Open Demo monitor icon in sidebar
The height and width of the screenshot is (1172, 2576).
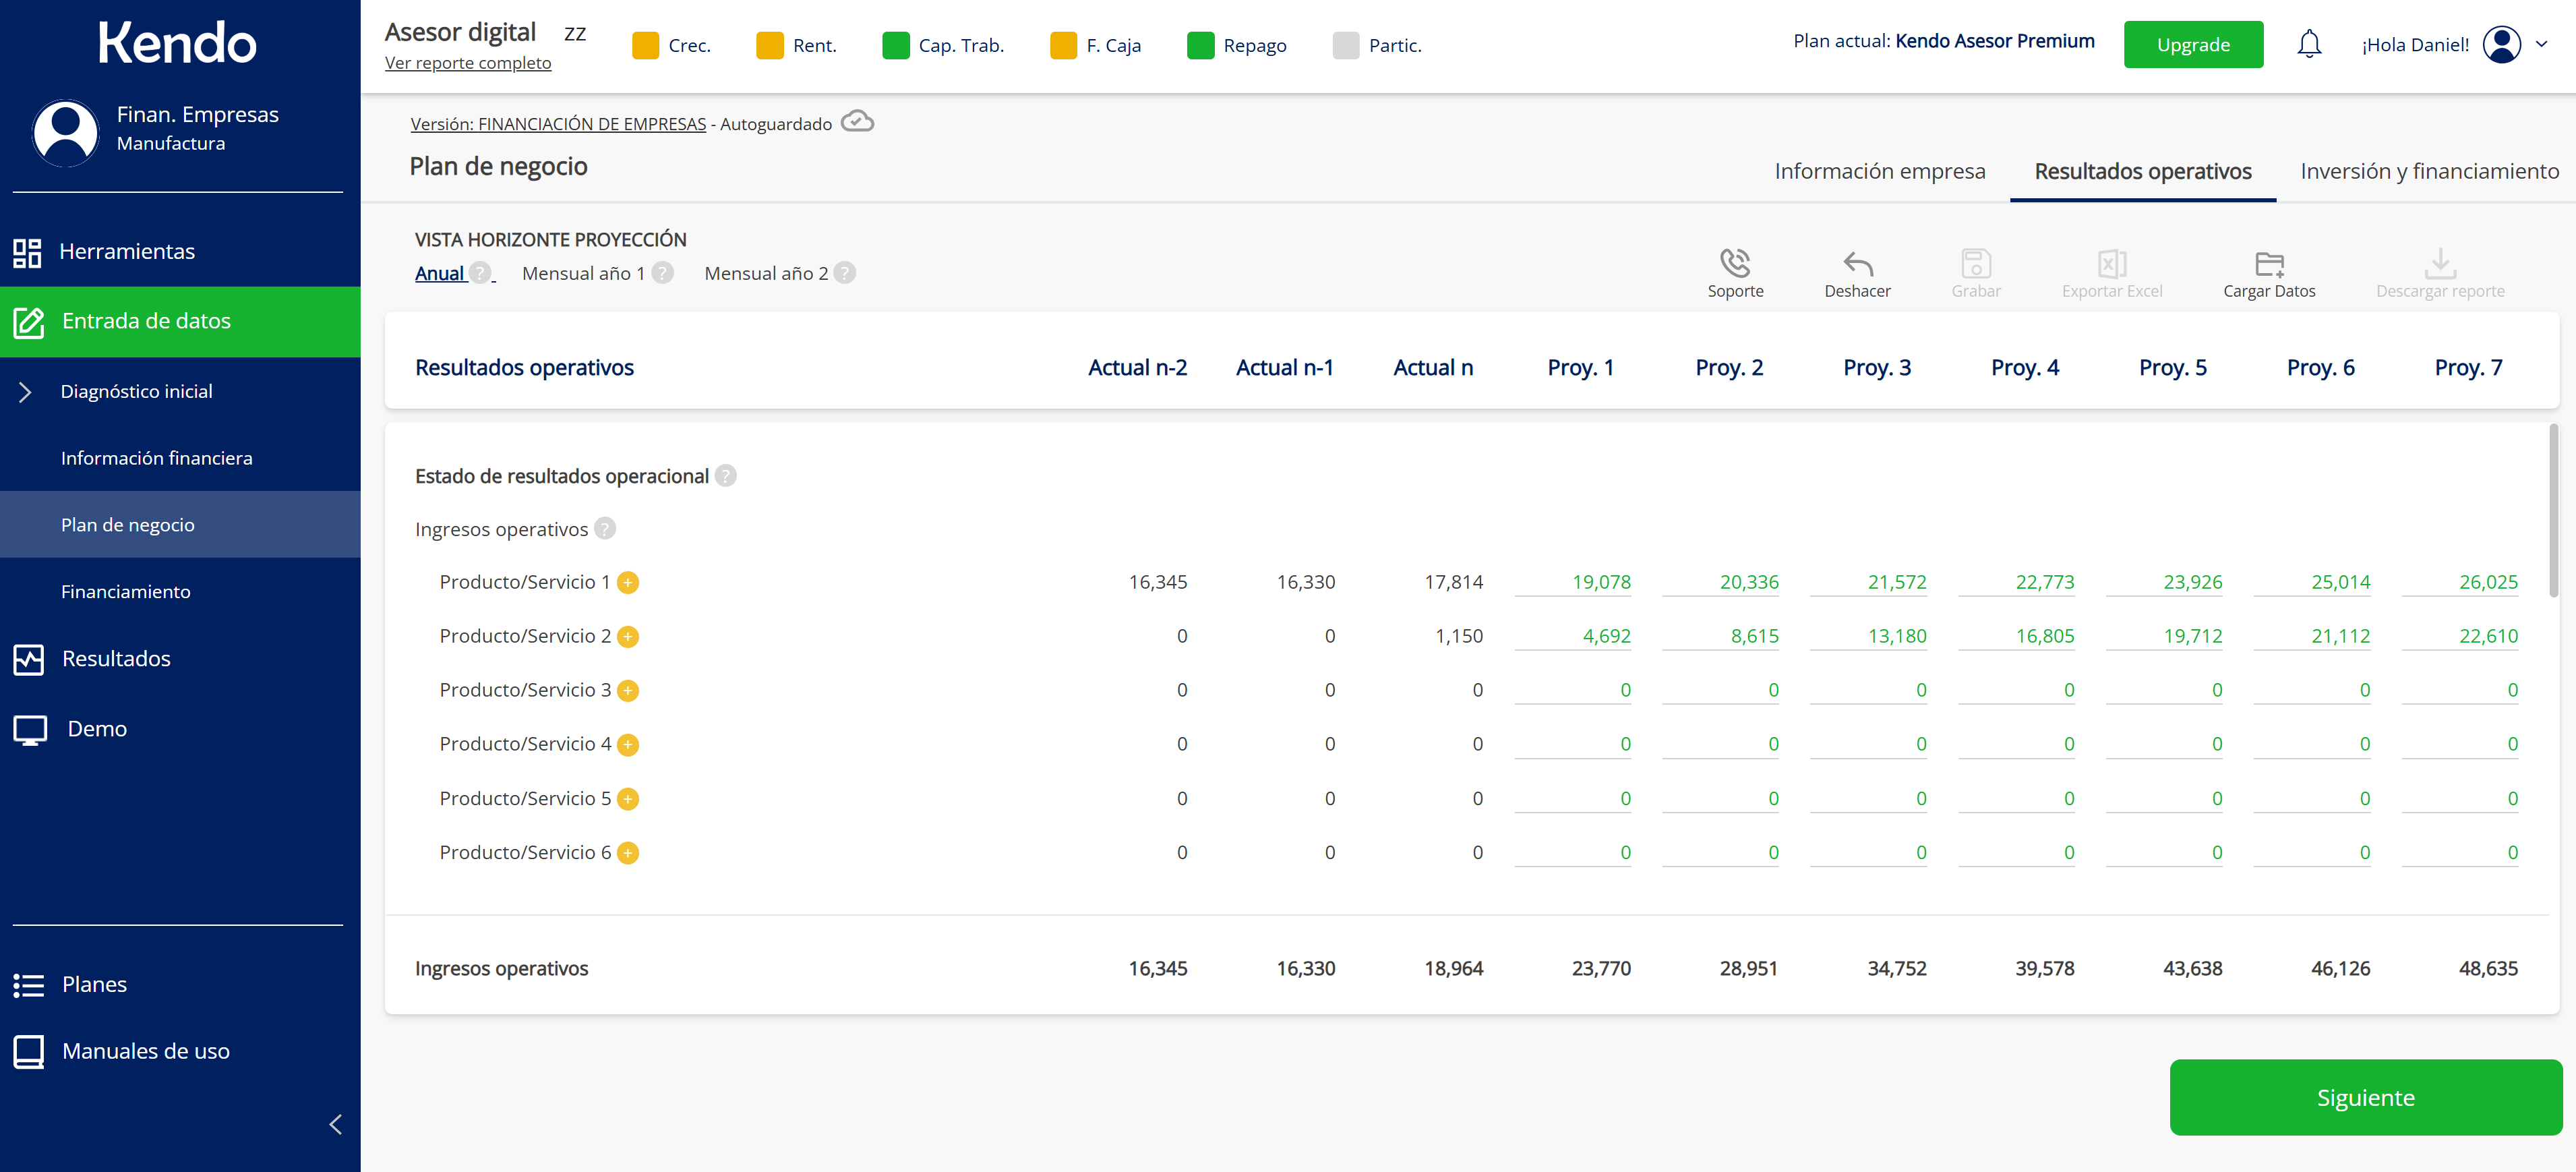[30, 730]
